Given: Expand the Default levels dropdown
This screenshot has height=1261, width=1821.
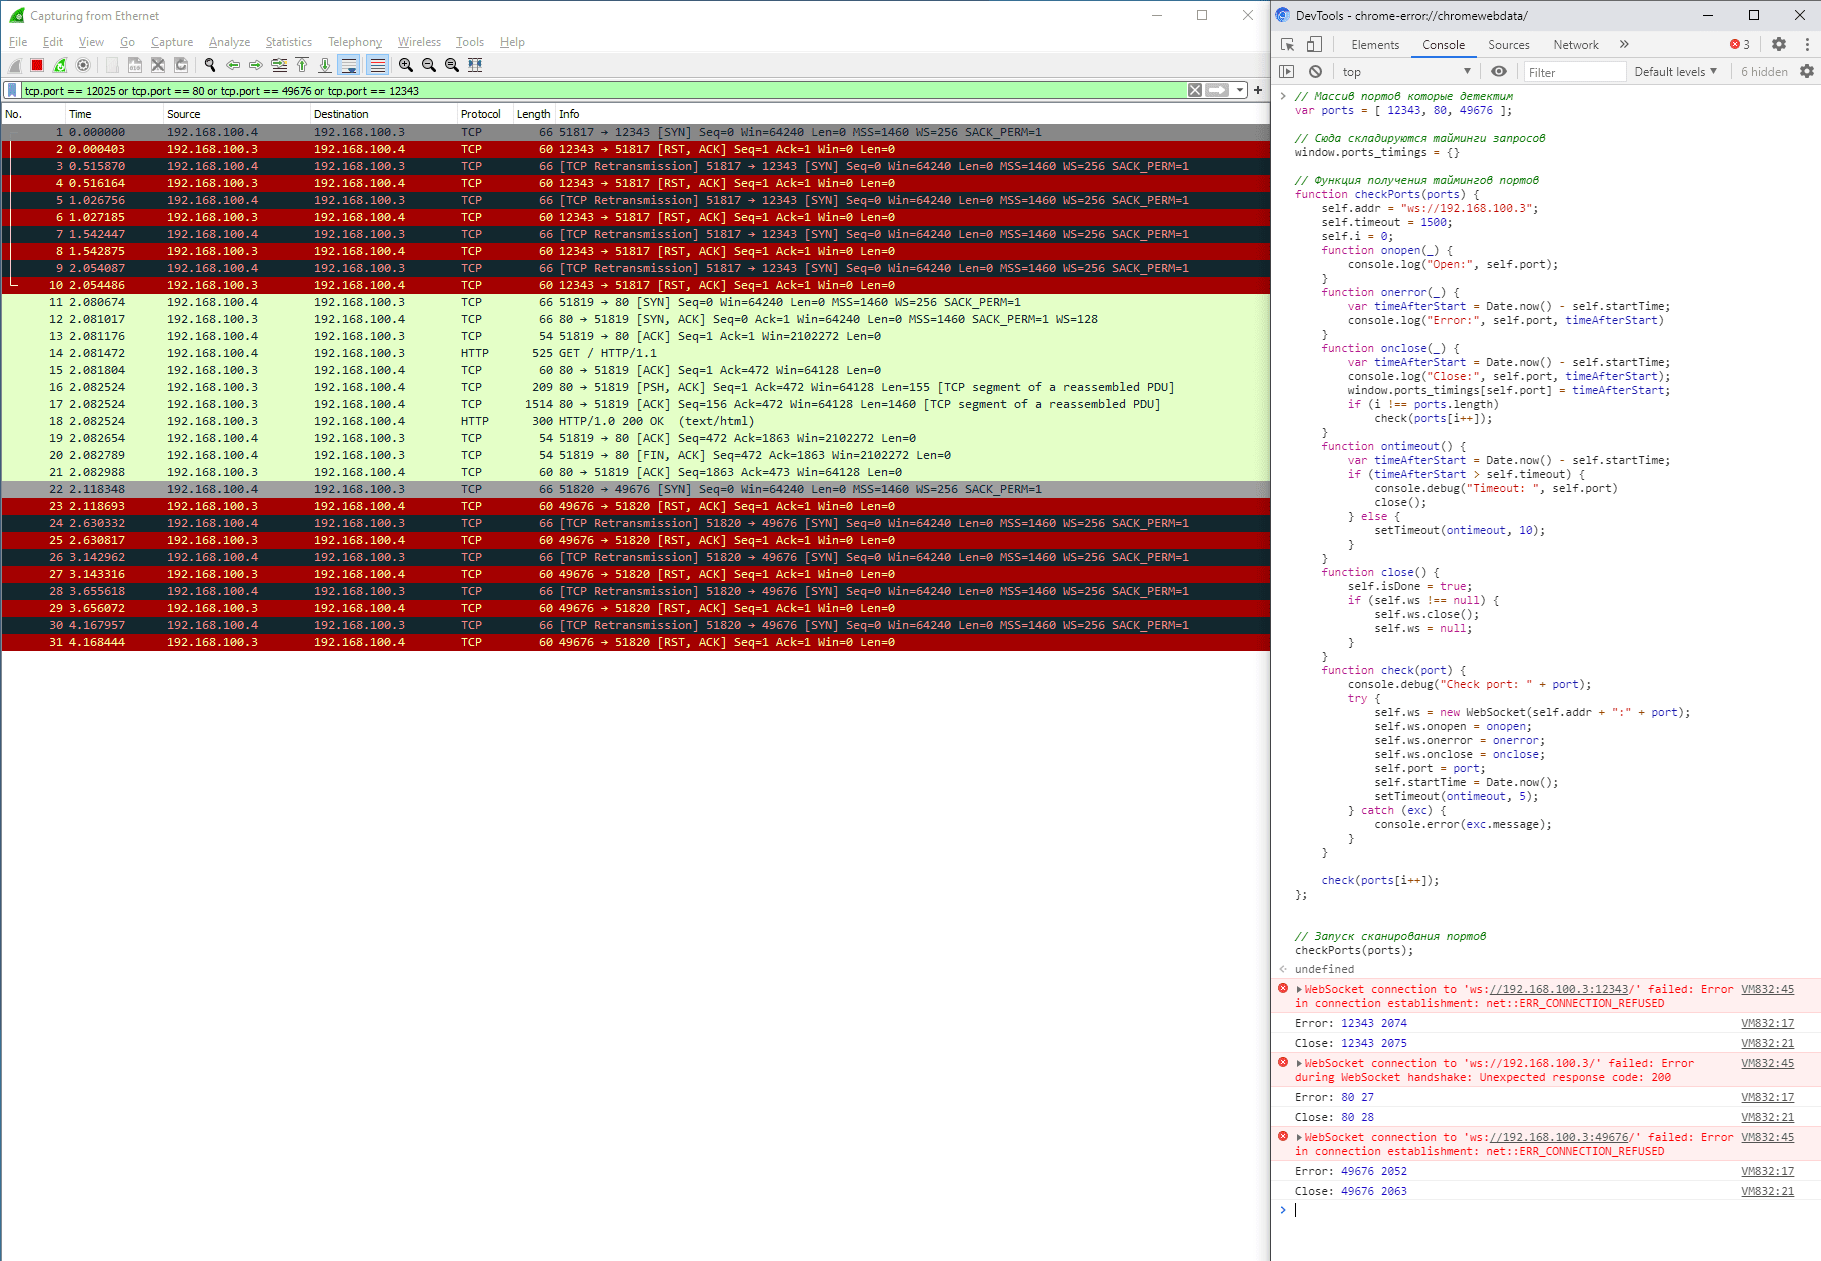Looking at the screenshot, I should [1675, 72].
